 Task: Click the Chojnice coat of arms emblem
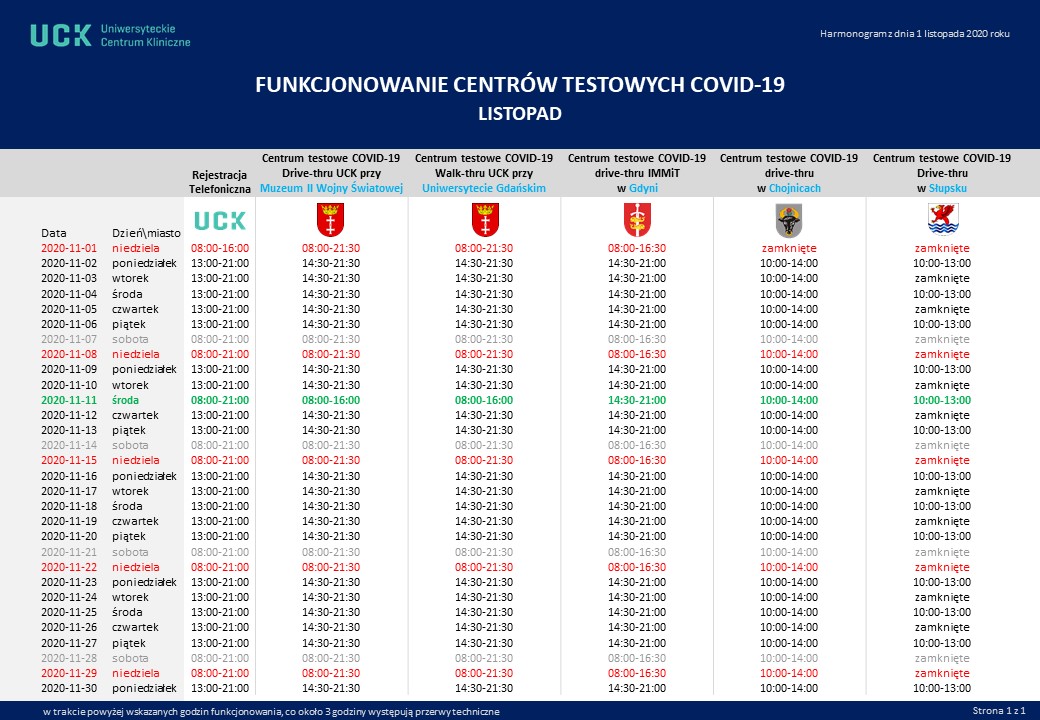click(789, 220)
